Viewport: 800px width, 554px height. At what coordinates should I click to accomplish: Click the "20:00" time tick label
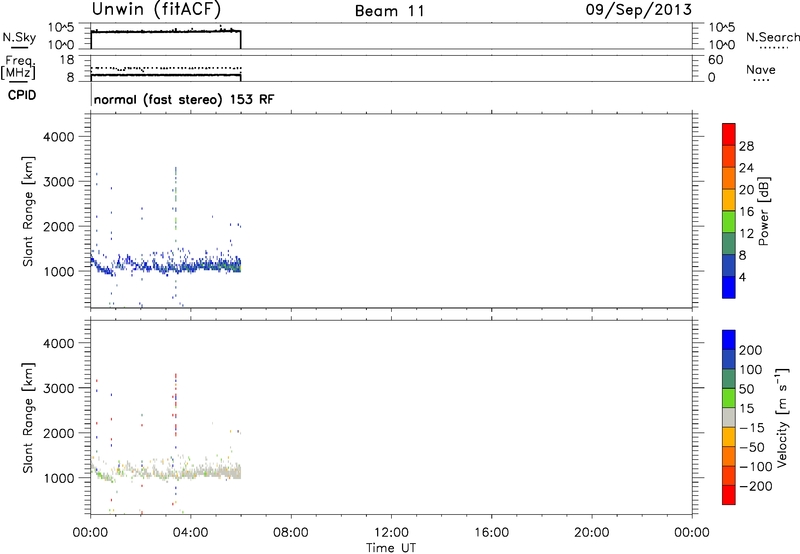(x=591, y=533)
